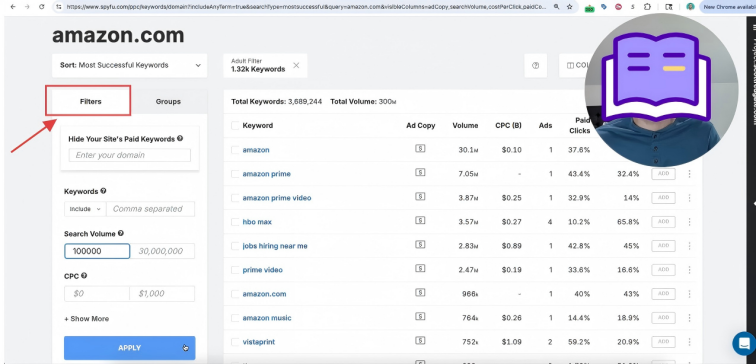
Task: Click ADD button for vistaprint row
Action: coord(663,342)
